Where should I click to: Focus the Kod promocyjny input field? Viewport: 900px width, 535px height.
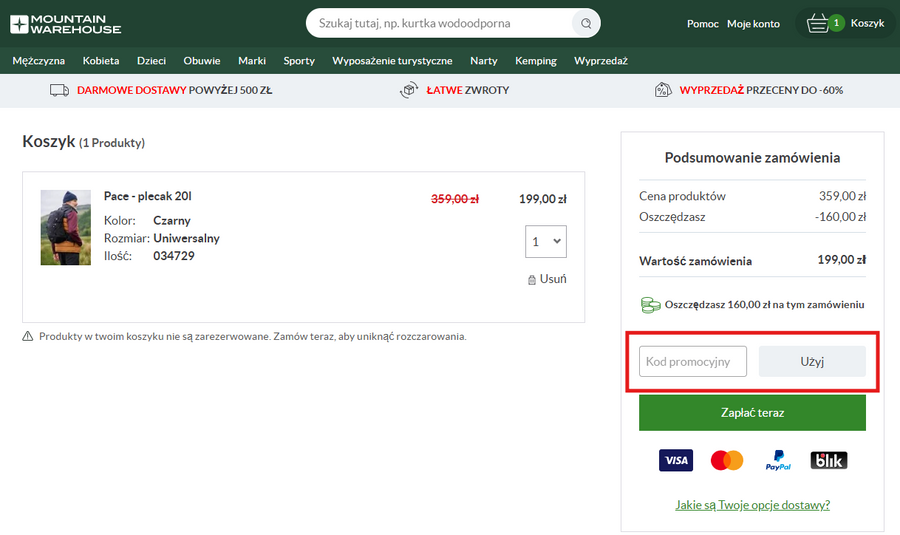tap(693, 361)
